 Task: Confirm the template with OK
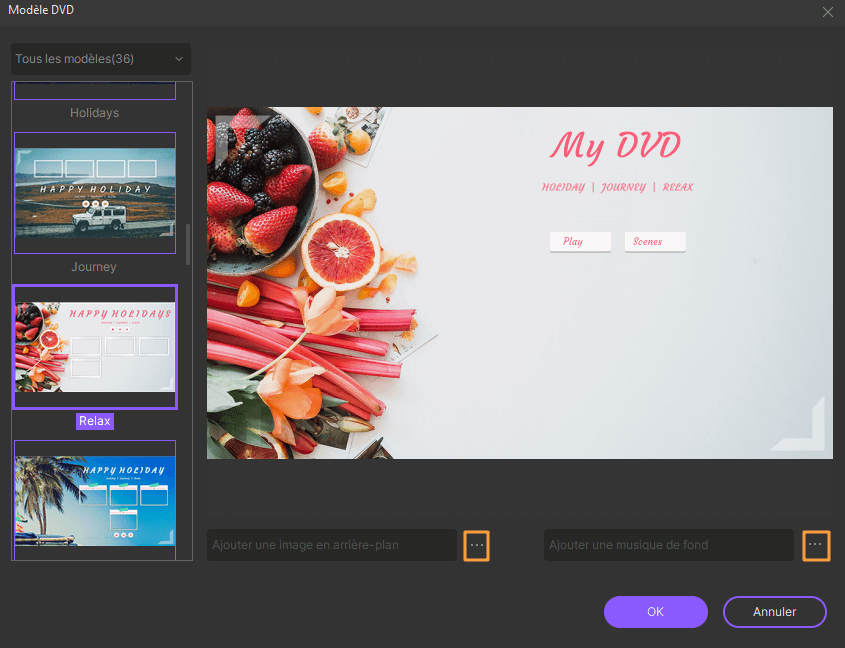click(655, 611)
